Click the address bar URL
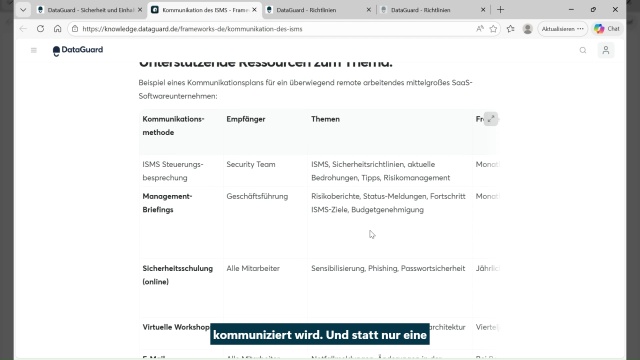 [x=192, y=29]
